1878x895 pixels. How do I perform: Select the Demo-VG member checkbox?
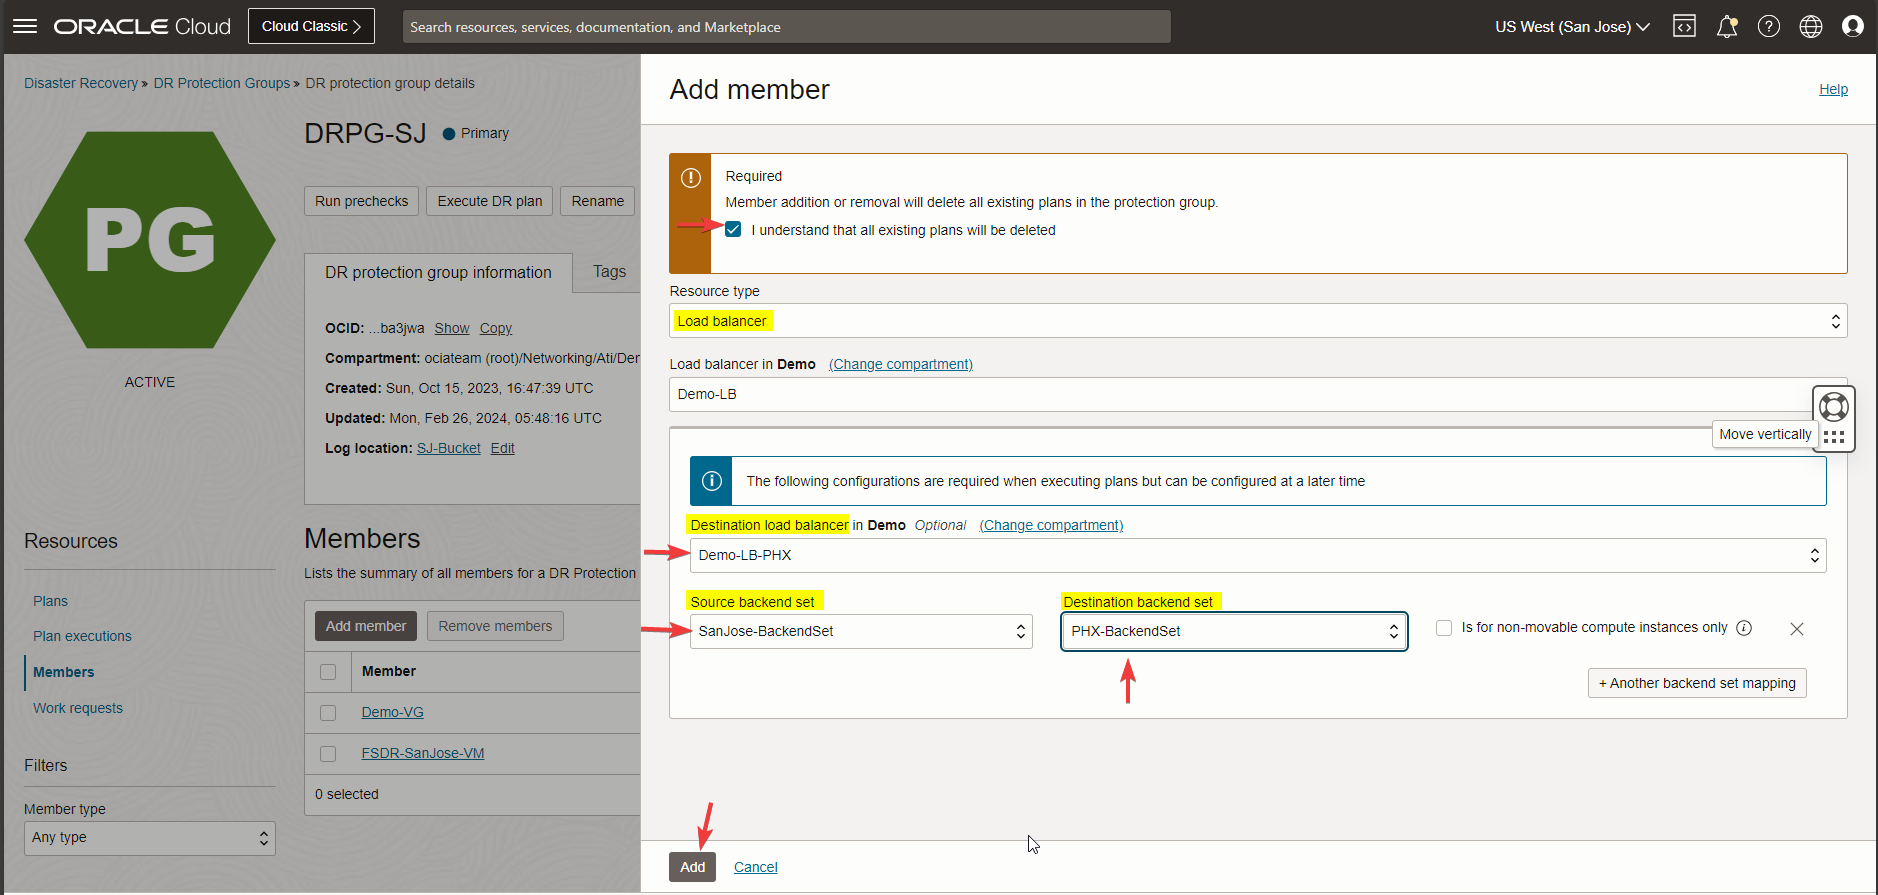pos(328,713)
